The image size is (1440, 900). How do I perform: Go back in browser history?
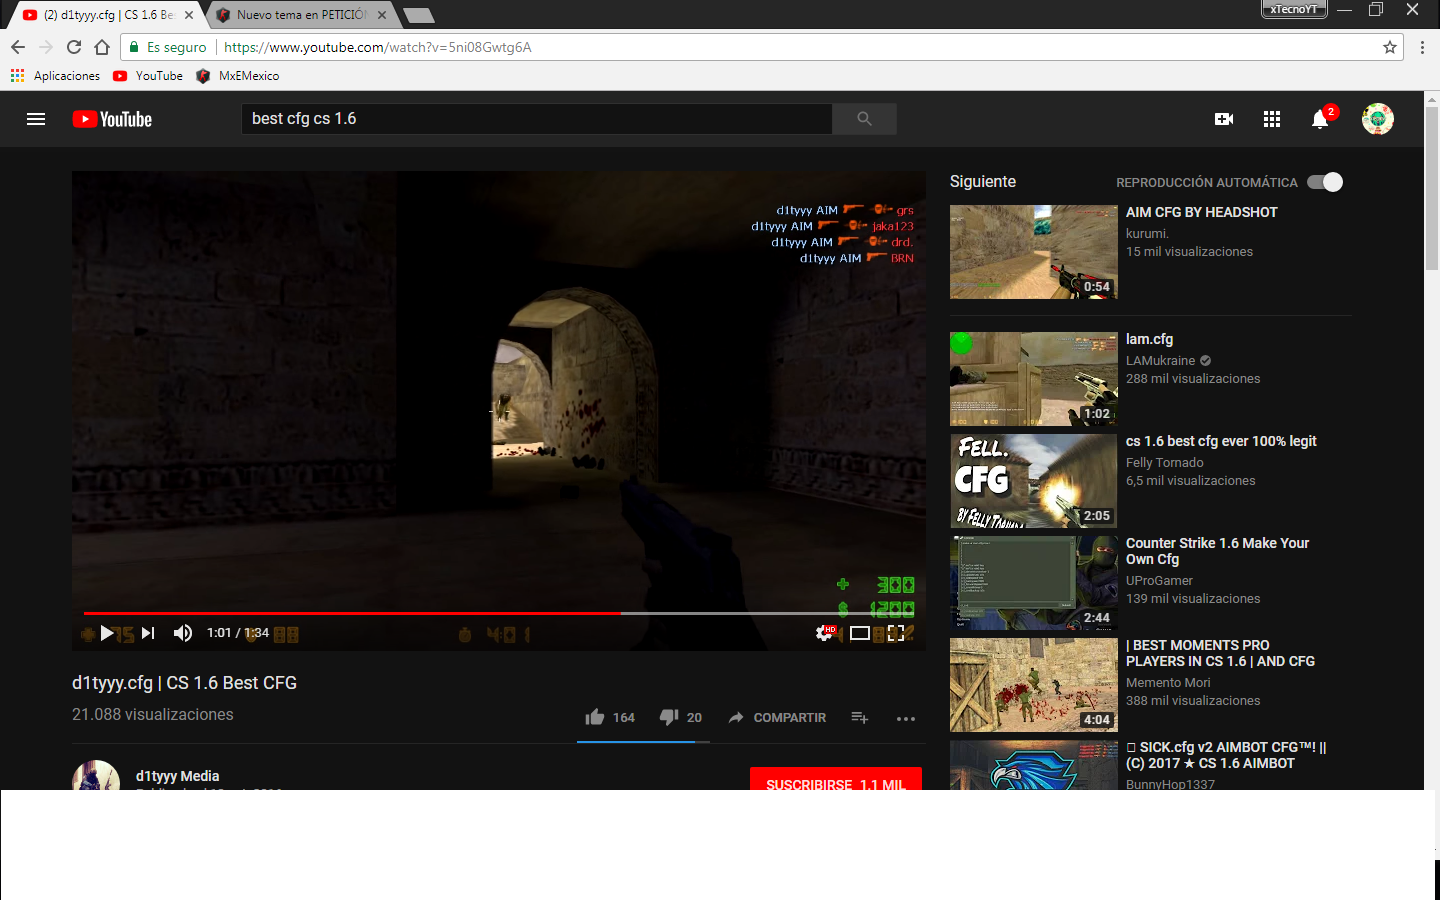(18, 47)
